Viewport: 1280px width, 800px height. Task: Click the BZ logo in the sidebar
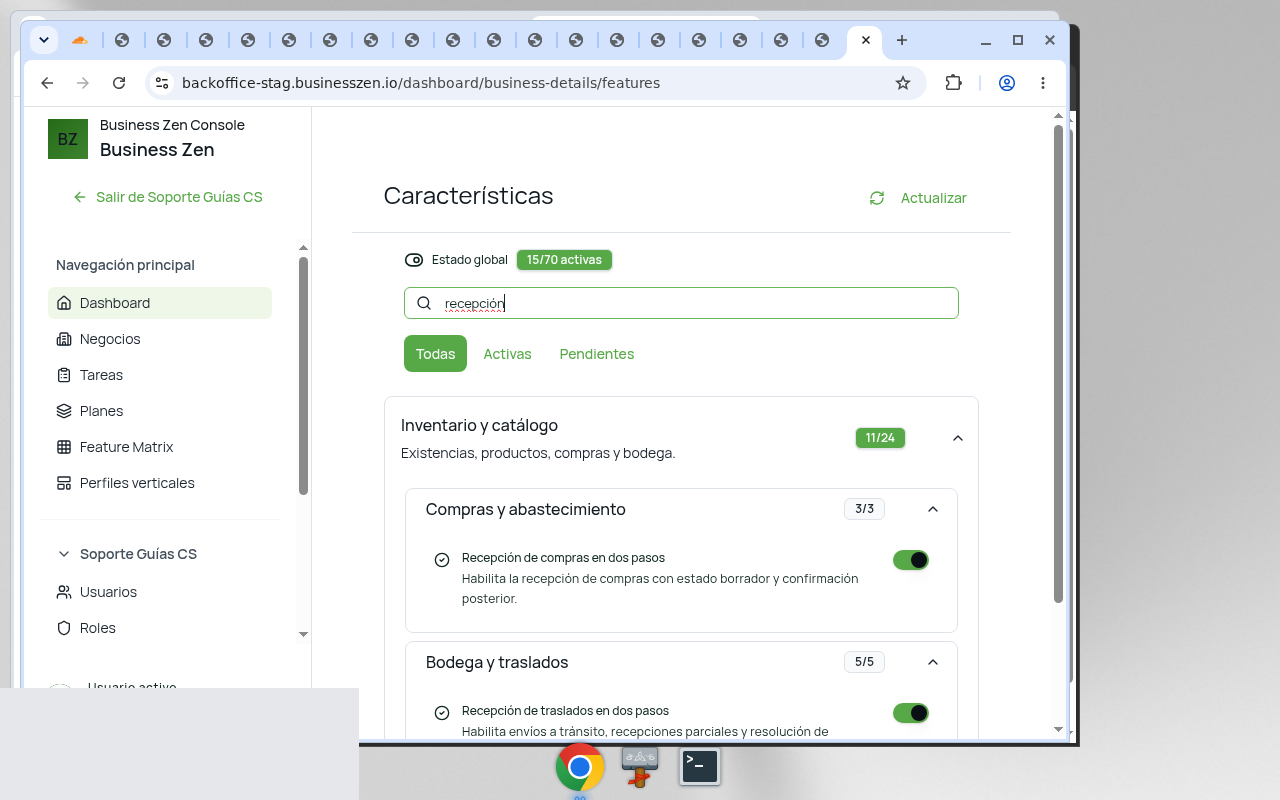coord(68,139)
